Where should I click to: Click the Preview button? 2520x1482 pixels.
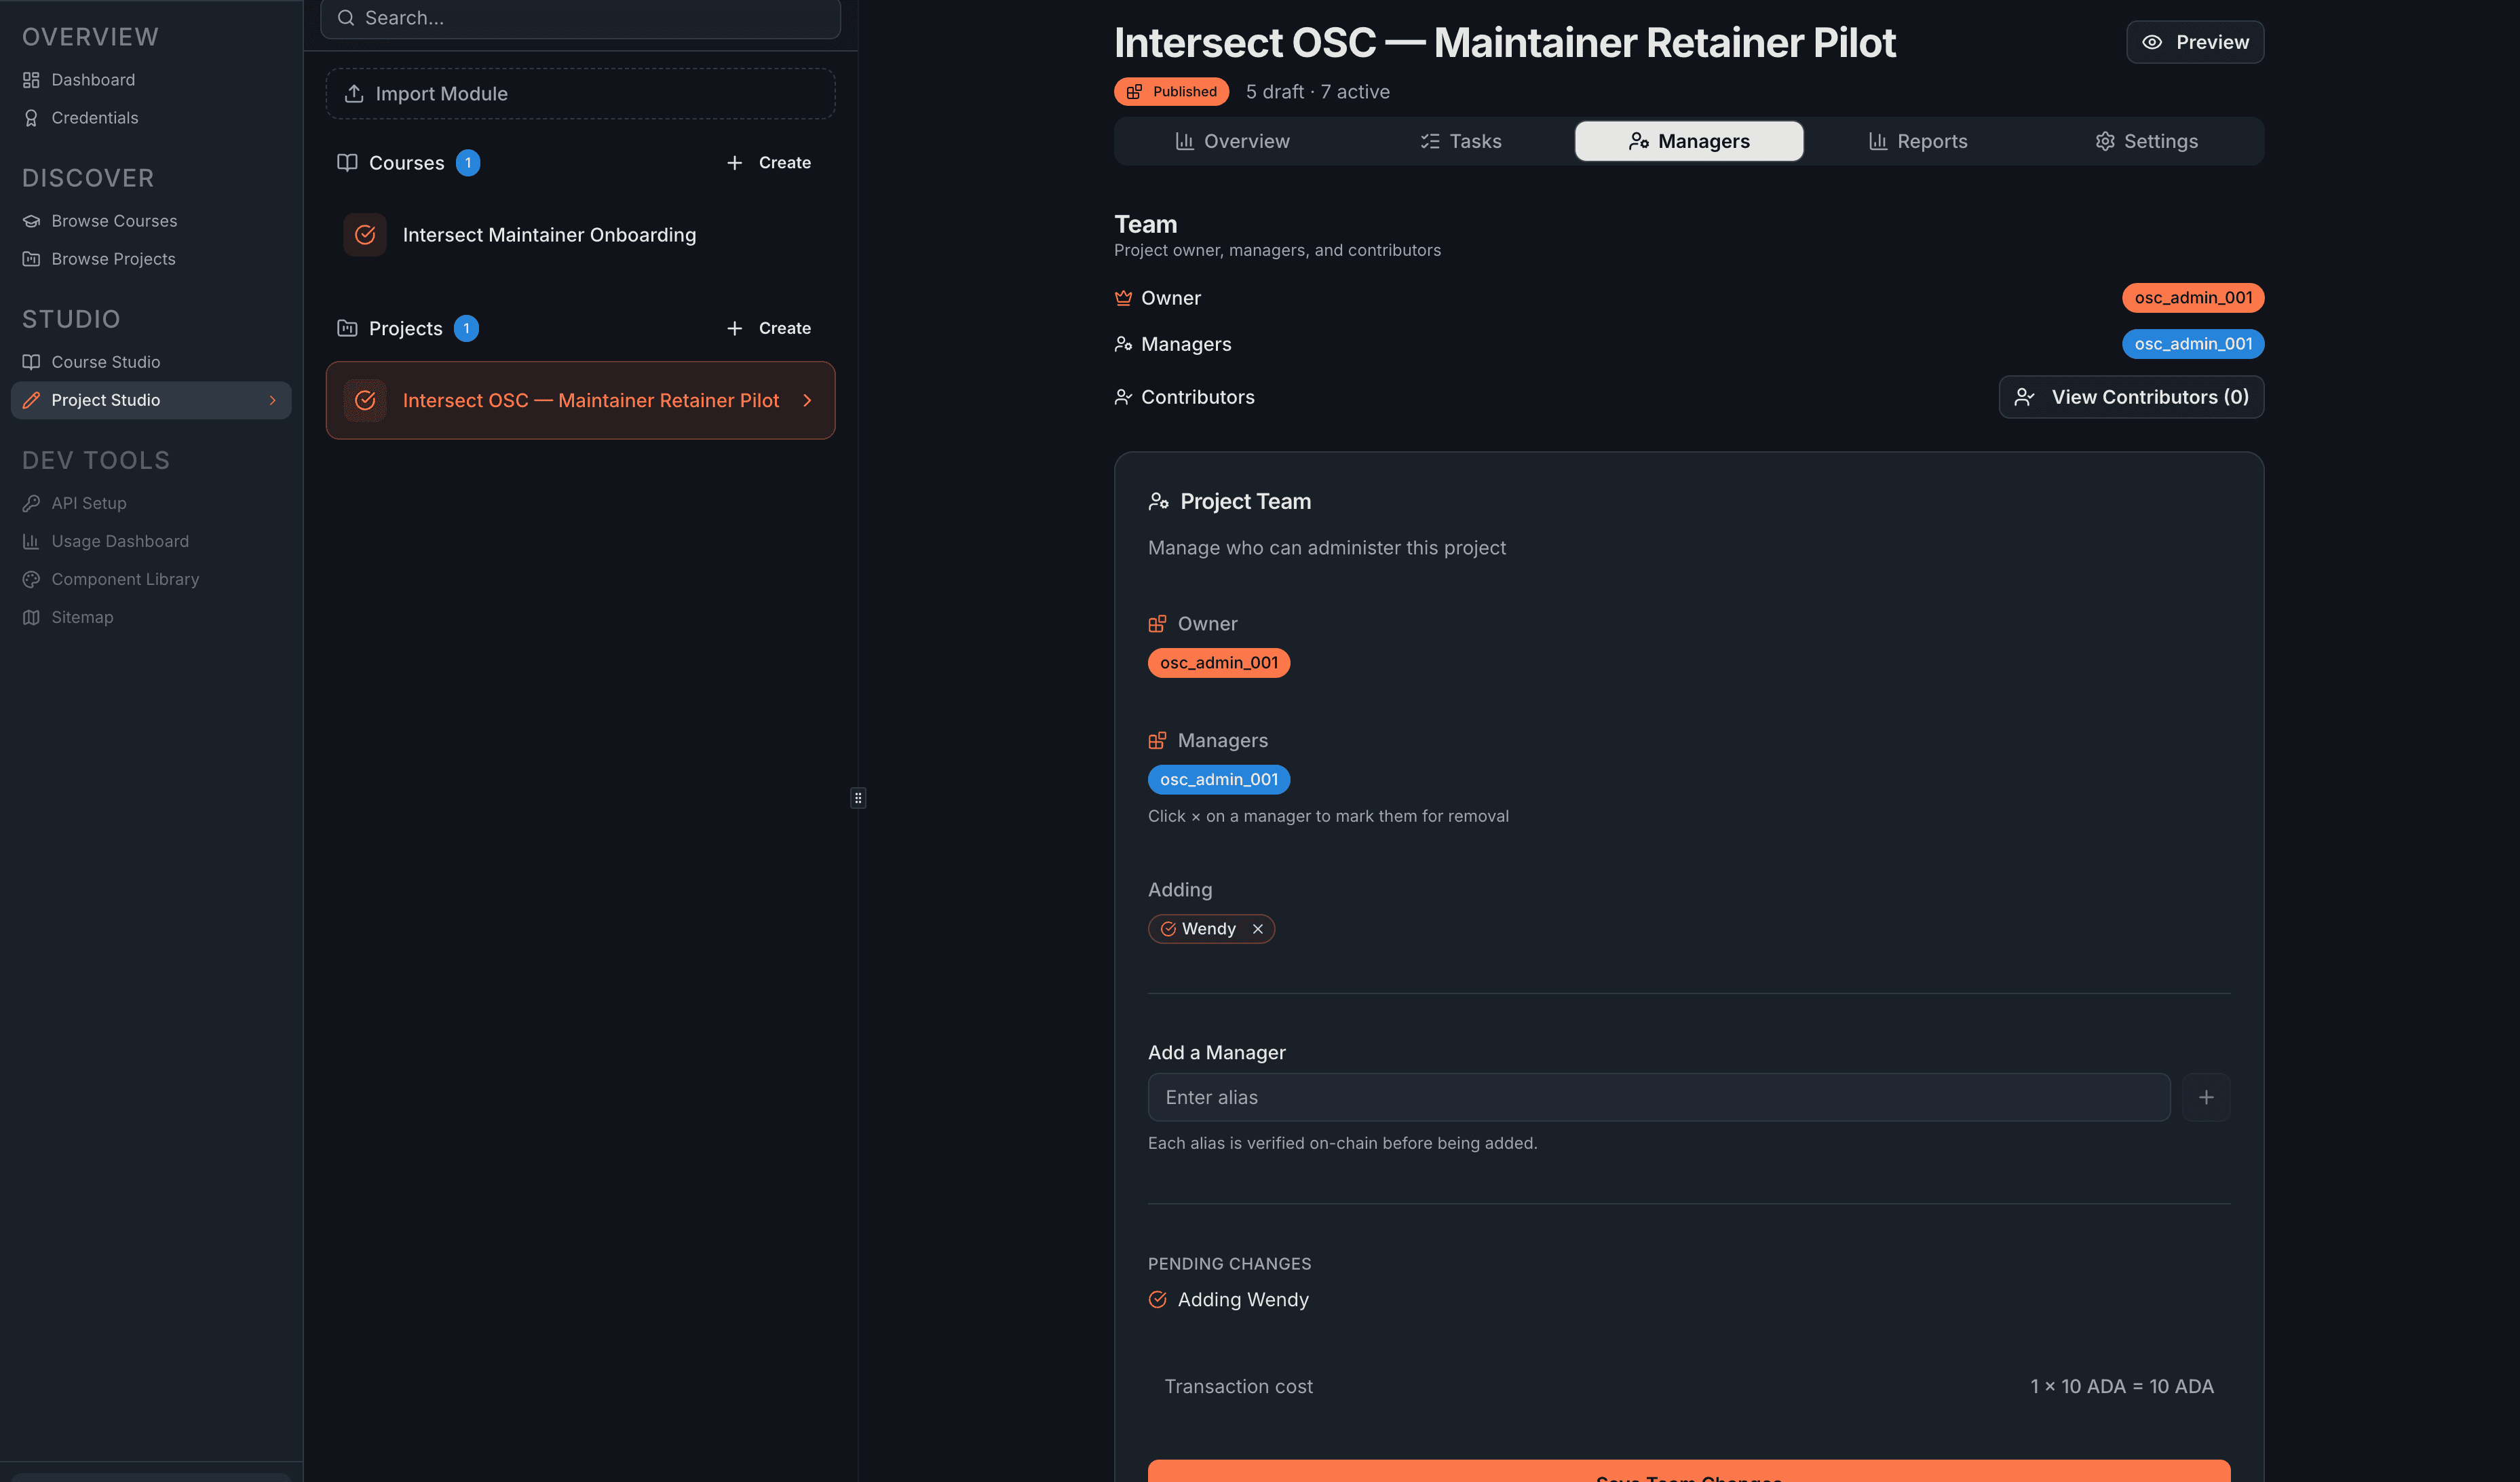(x=2195, y=42)
